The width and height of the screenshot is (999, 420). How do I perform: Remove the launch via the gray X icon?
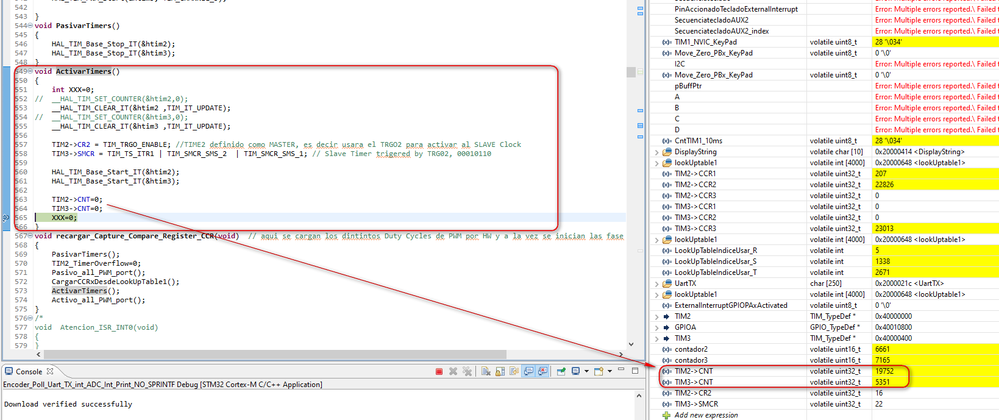click(453, 371)
